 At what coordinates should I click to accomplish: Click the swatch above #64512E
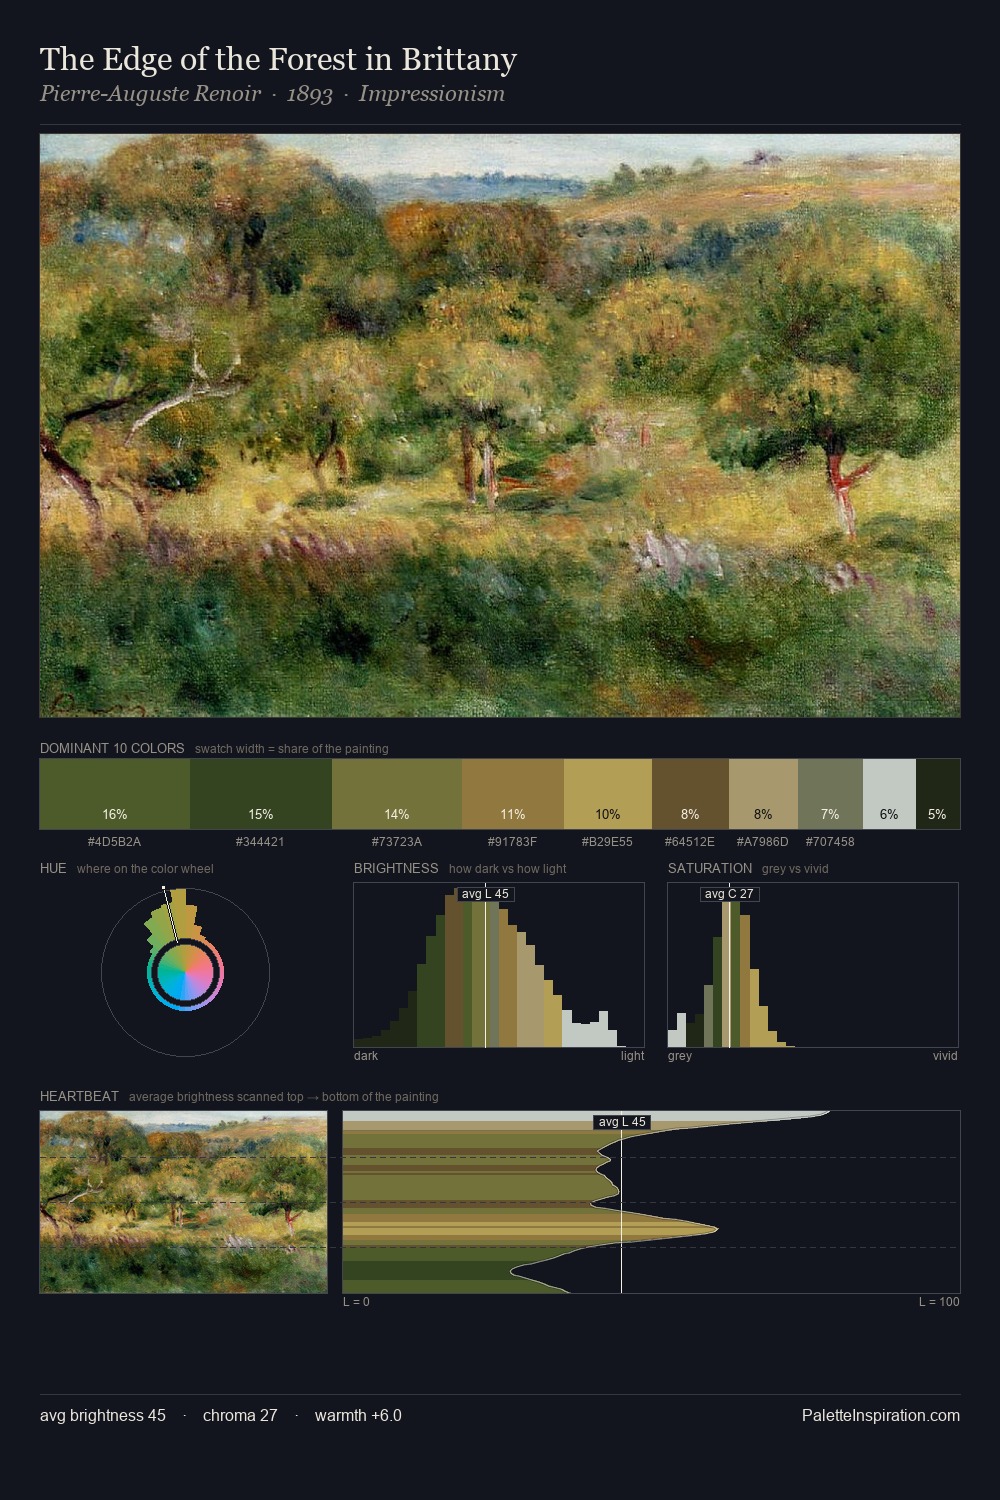click(x=690, y=794)
